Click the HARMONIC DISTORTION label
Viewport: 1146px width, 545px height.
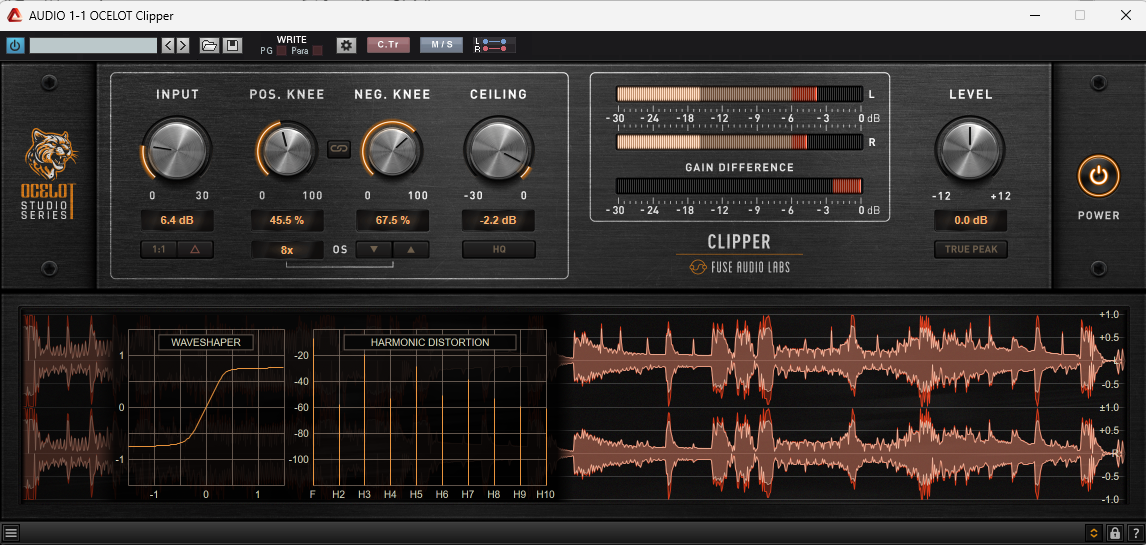pyautogui.click(x=430, y=342)
